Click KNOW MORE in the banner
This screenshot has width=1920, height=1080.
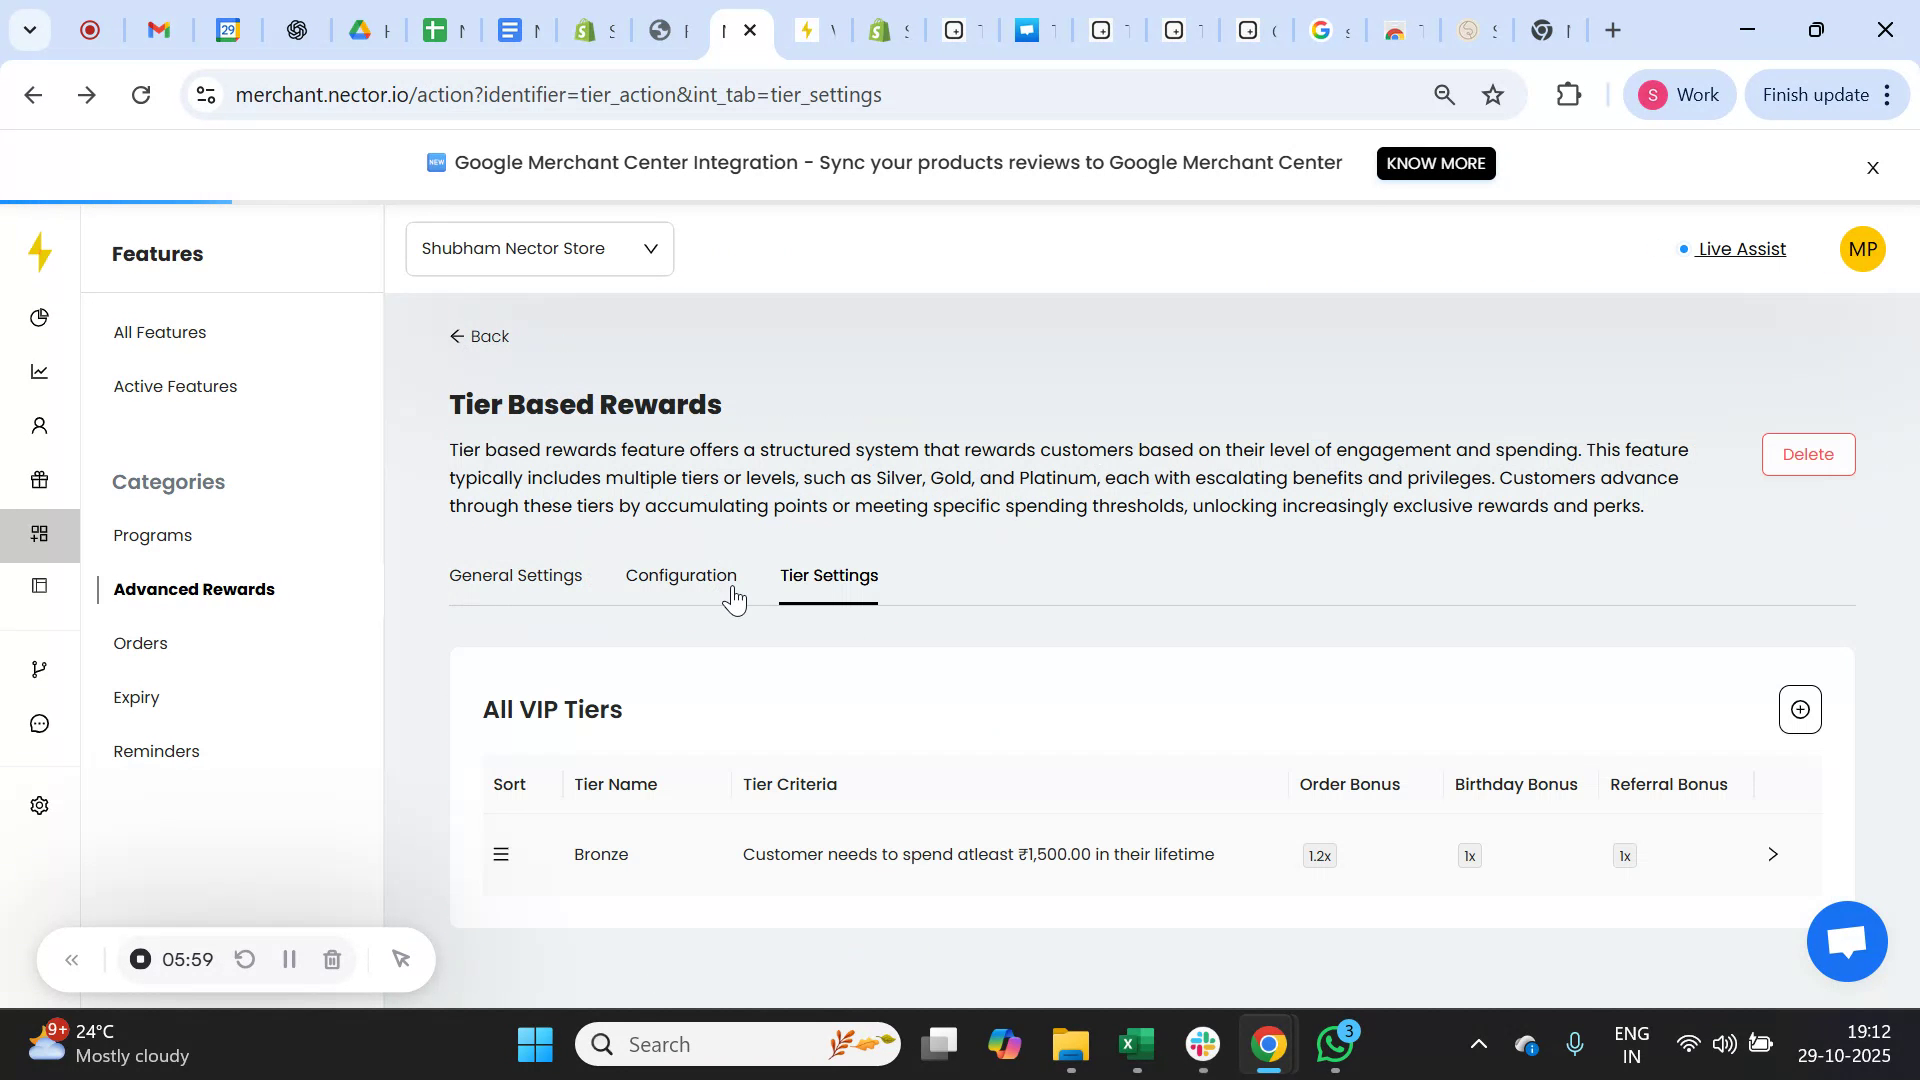click(x=1436, y=163)
